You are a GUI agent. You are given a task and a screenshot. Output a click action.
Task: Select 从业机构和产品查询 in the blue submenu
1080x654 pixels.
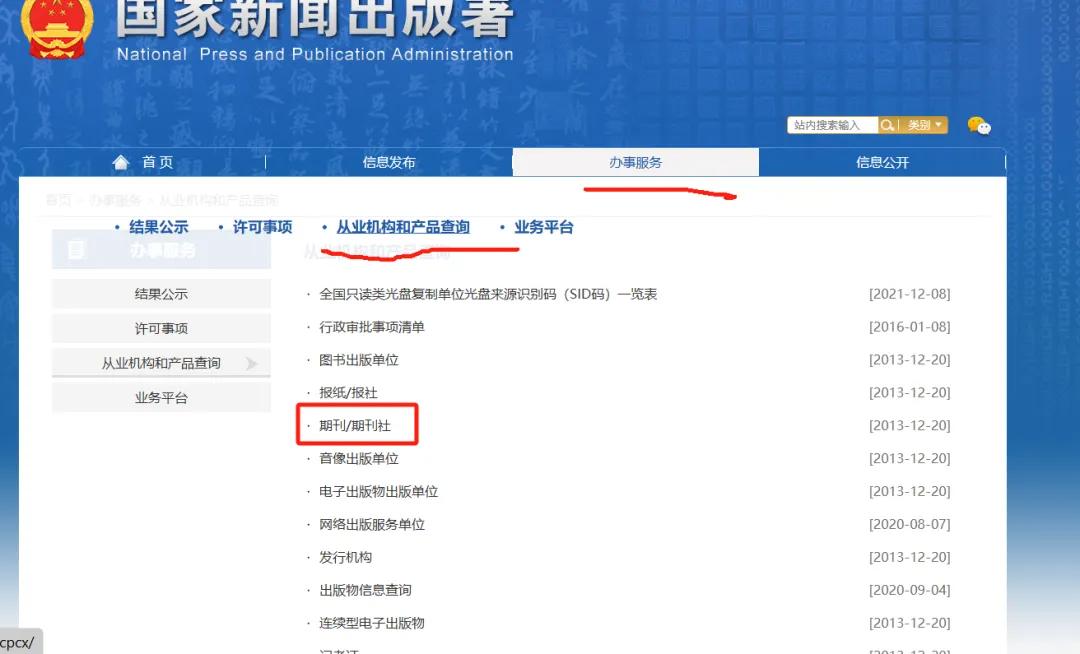click(403, 227)
